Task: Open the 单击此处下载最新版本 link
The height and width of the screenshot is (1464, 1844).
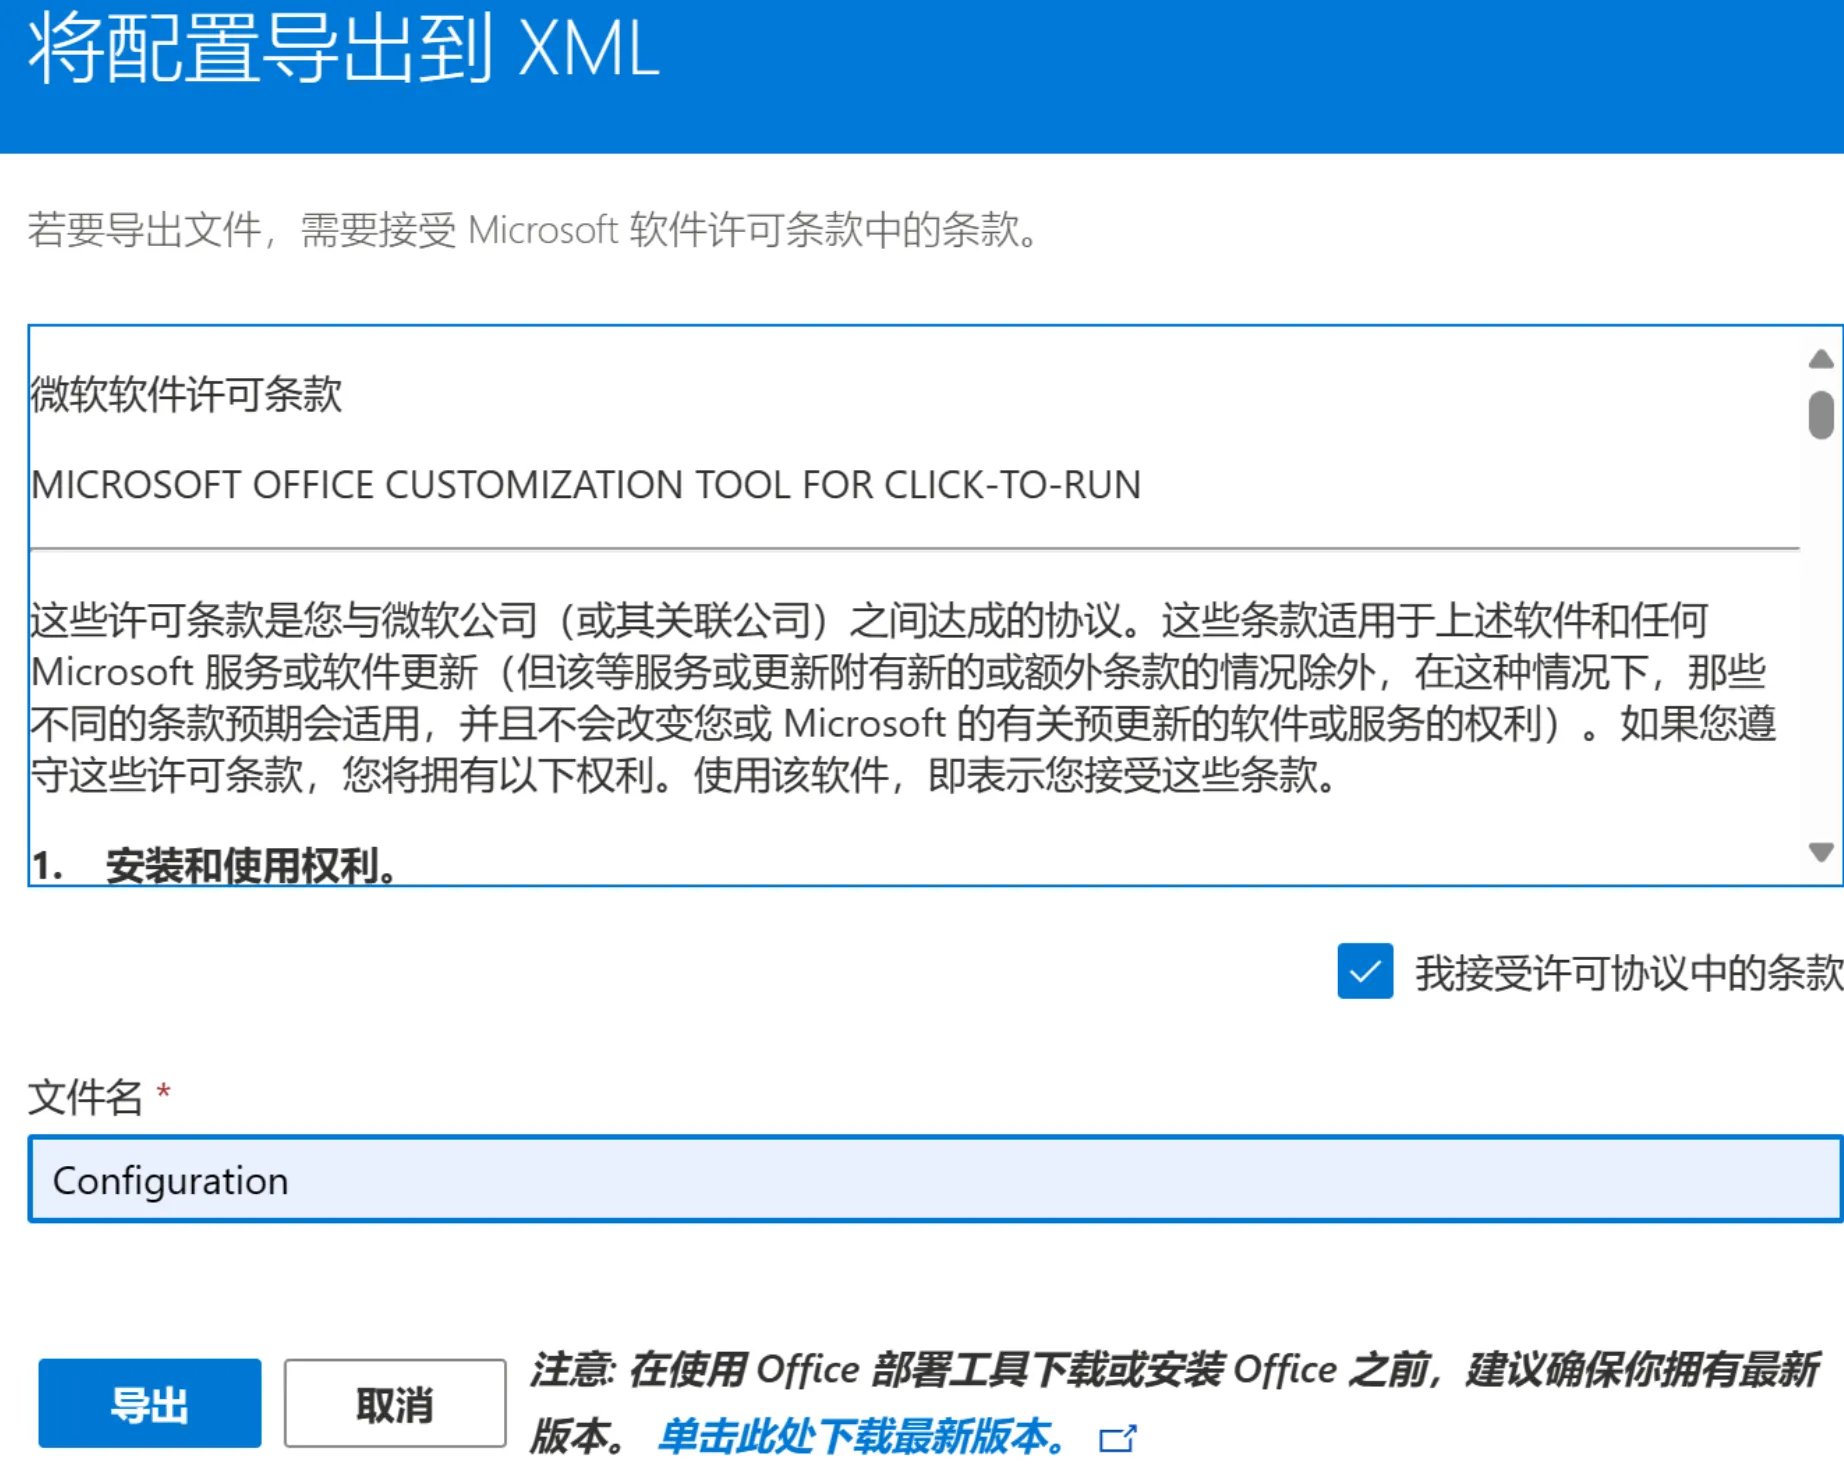Action: 861,1437
